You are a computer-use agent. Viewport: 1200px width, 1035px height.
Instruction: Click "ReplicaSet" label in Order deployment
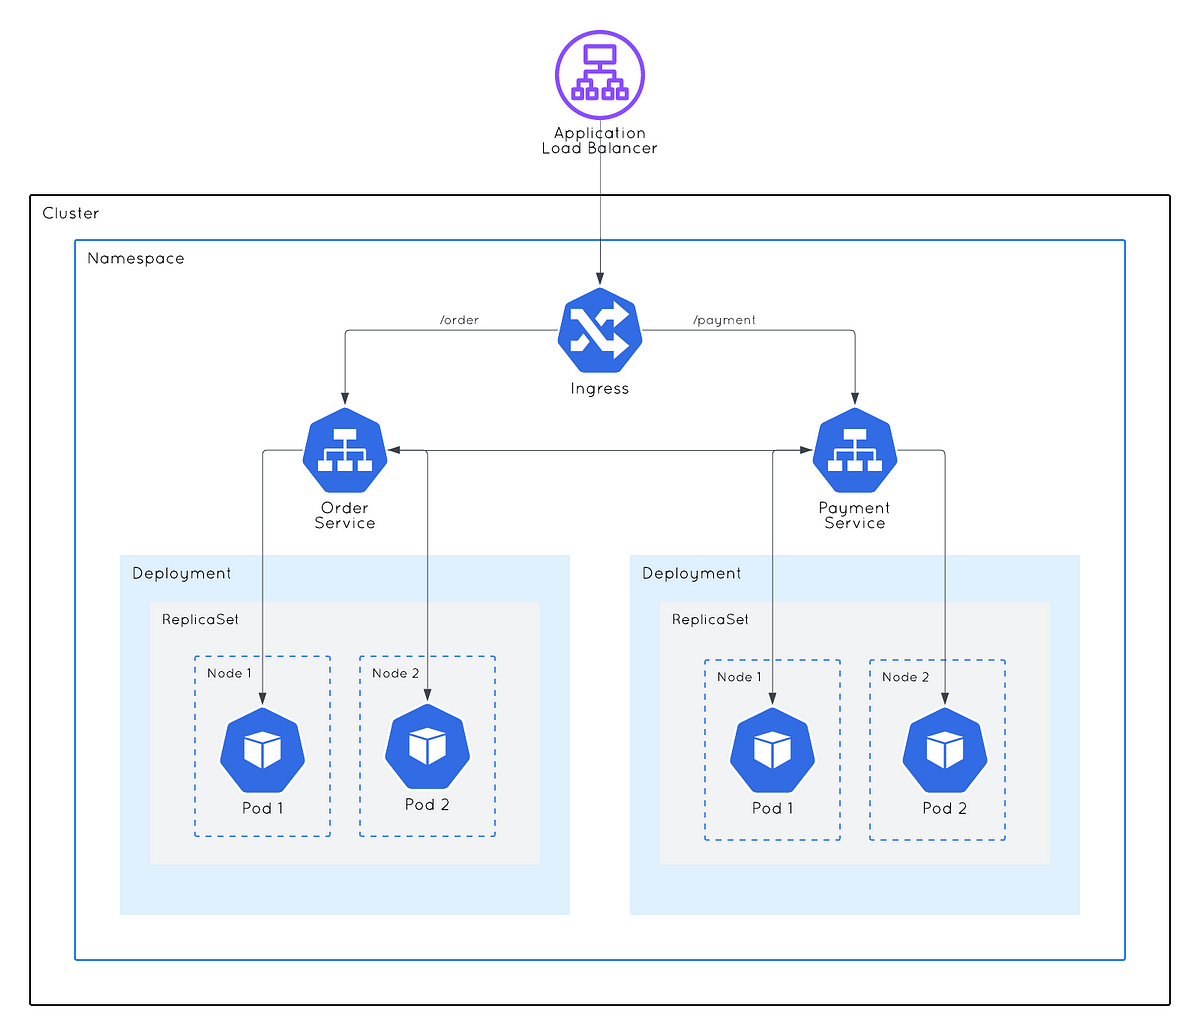(x=201, y=620)
